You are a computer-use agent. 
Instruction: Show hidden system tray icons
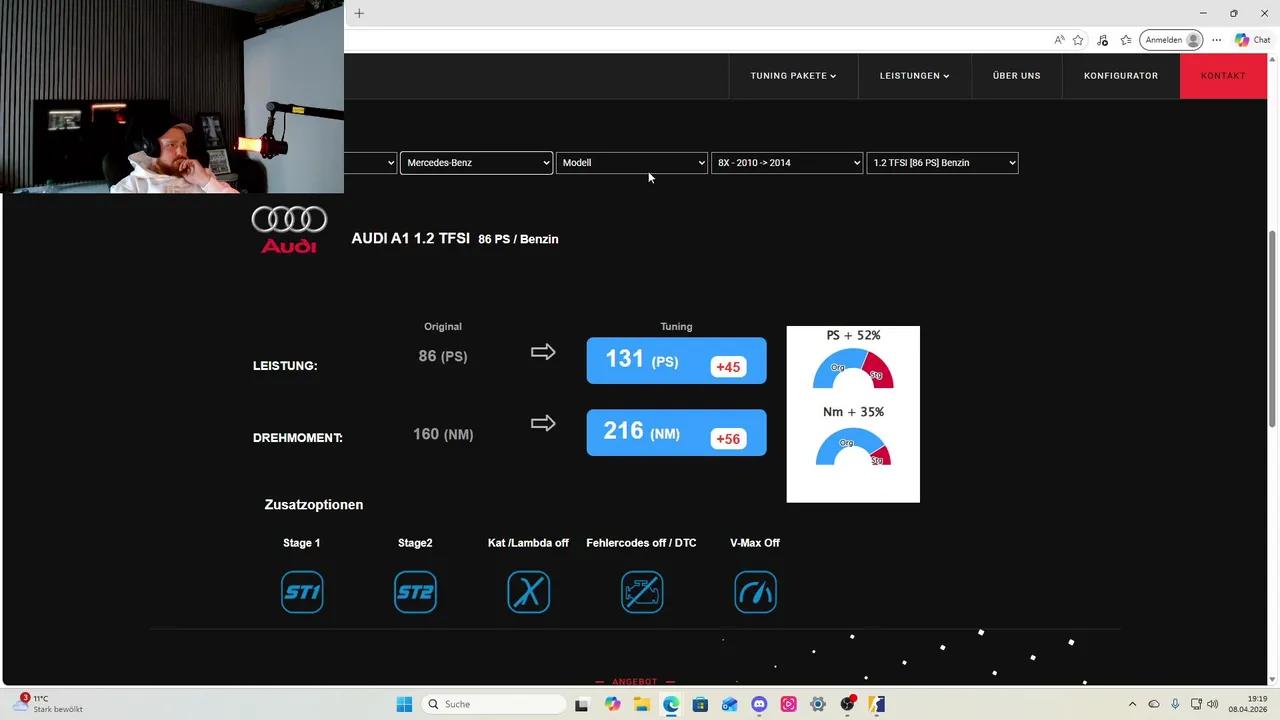(x=1132, y=704)
